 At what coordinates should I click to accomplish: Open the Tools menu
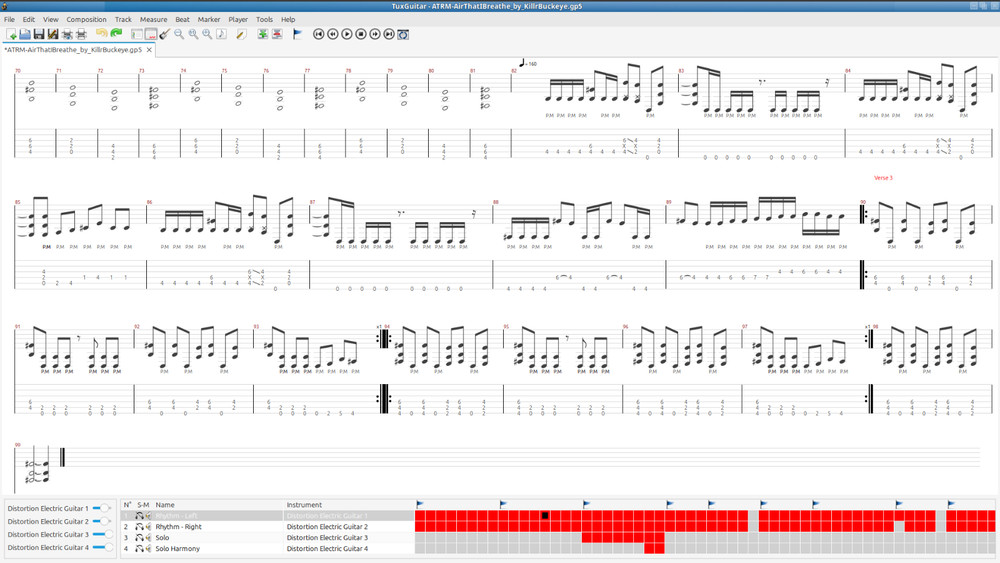tap(264, 19)
